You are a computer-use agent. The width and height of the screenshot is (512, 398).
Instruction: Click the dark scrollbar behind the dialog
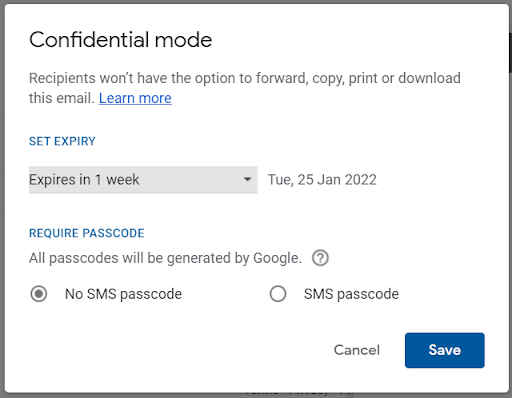[510, 52]
